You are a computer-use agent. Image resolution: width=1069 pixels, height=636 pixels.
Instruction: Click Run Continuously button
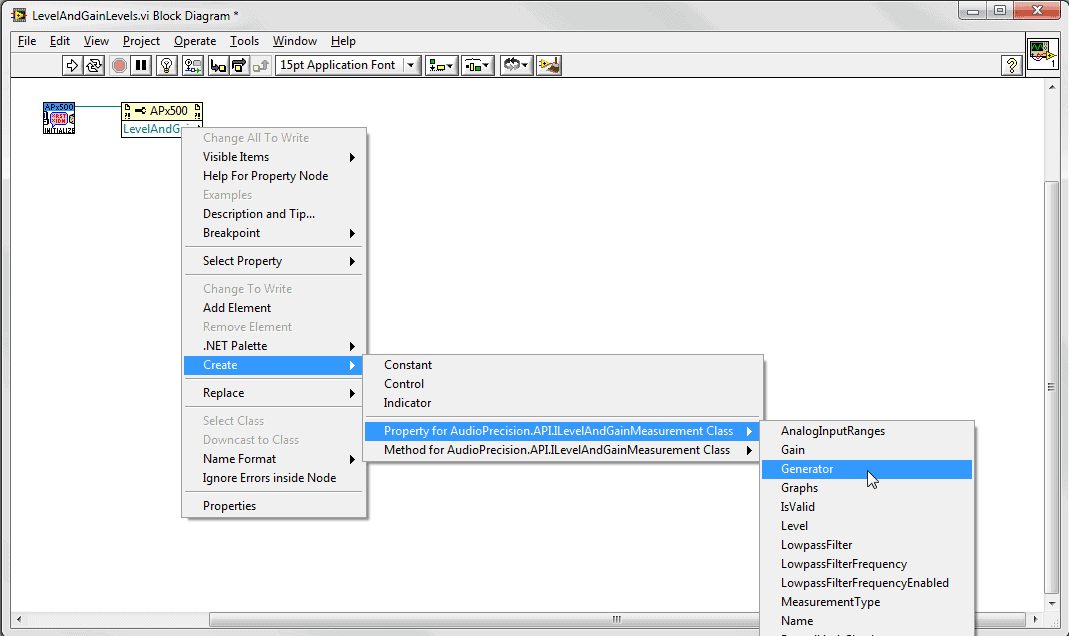pyautogui.click(x=94, y=65)
